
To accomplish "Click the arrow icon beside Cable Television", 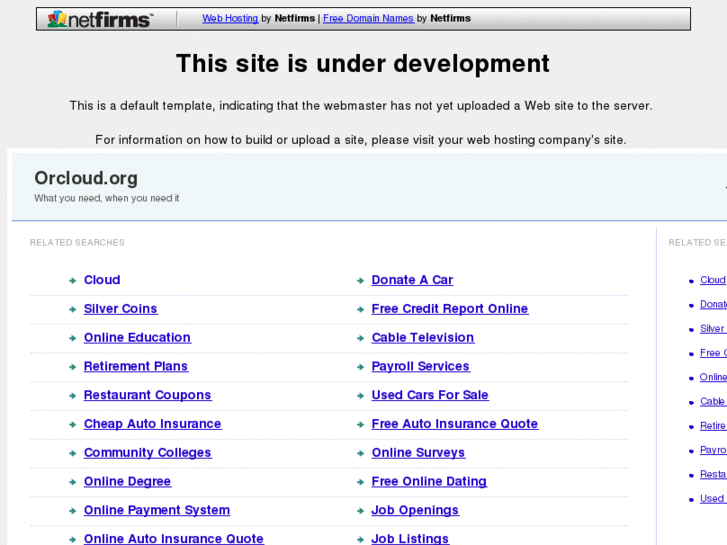I will (360, 338).
